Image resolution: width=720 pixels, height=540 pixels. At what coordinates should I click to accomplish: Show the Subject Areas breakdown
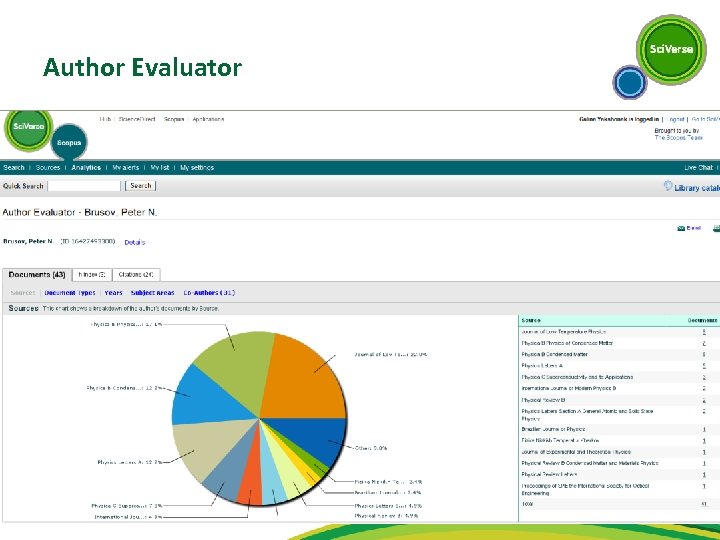[x=152, y=293]
